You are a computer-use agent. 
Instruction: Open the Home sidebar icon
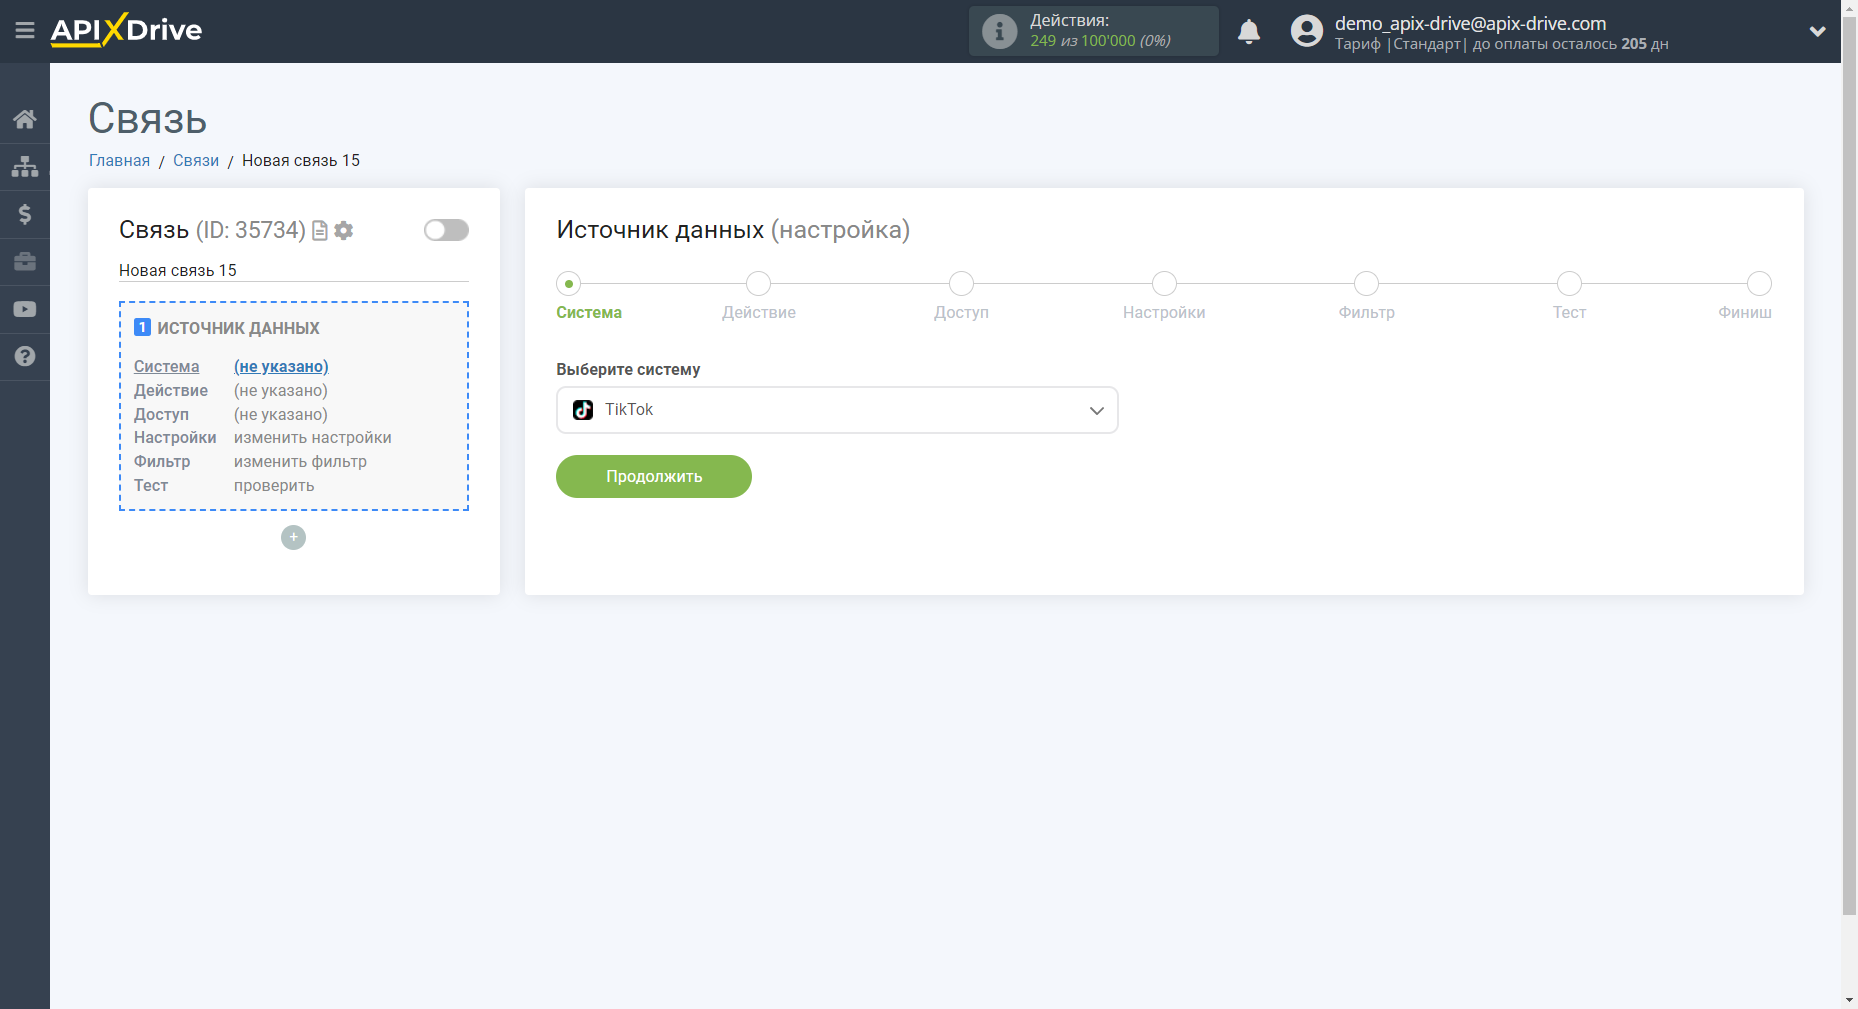[25, 119]
